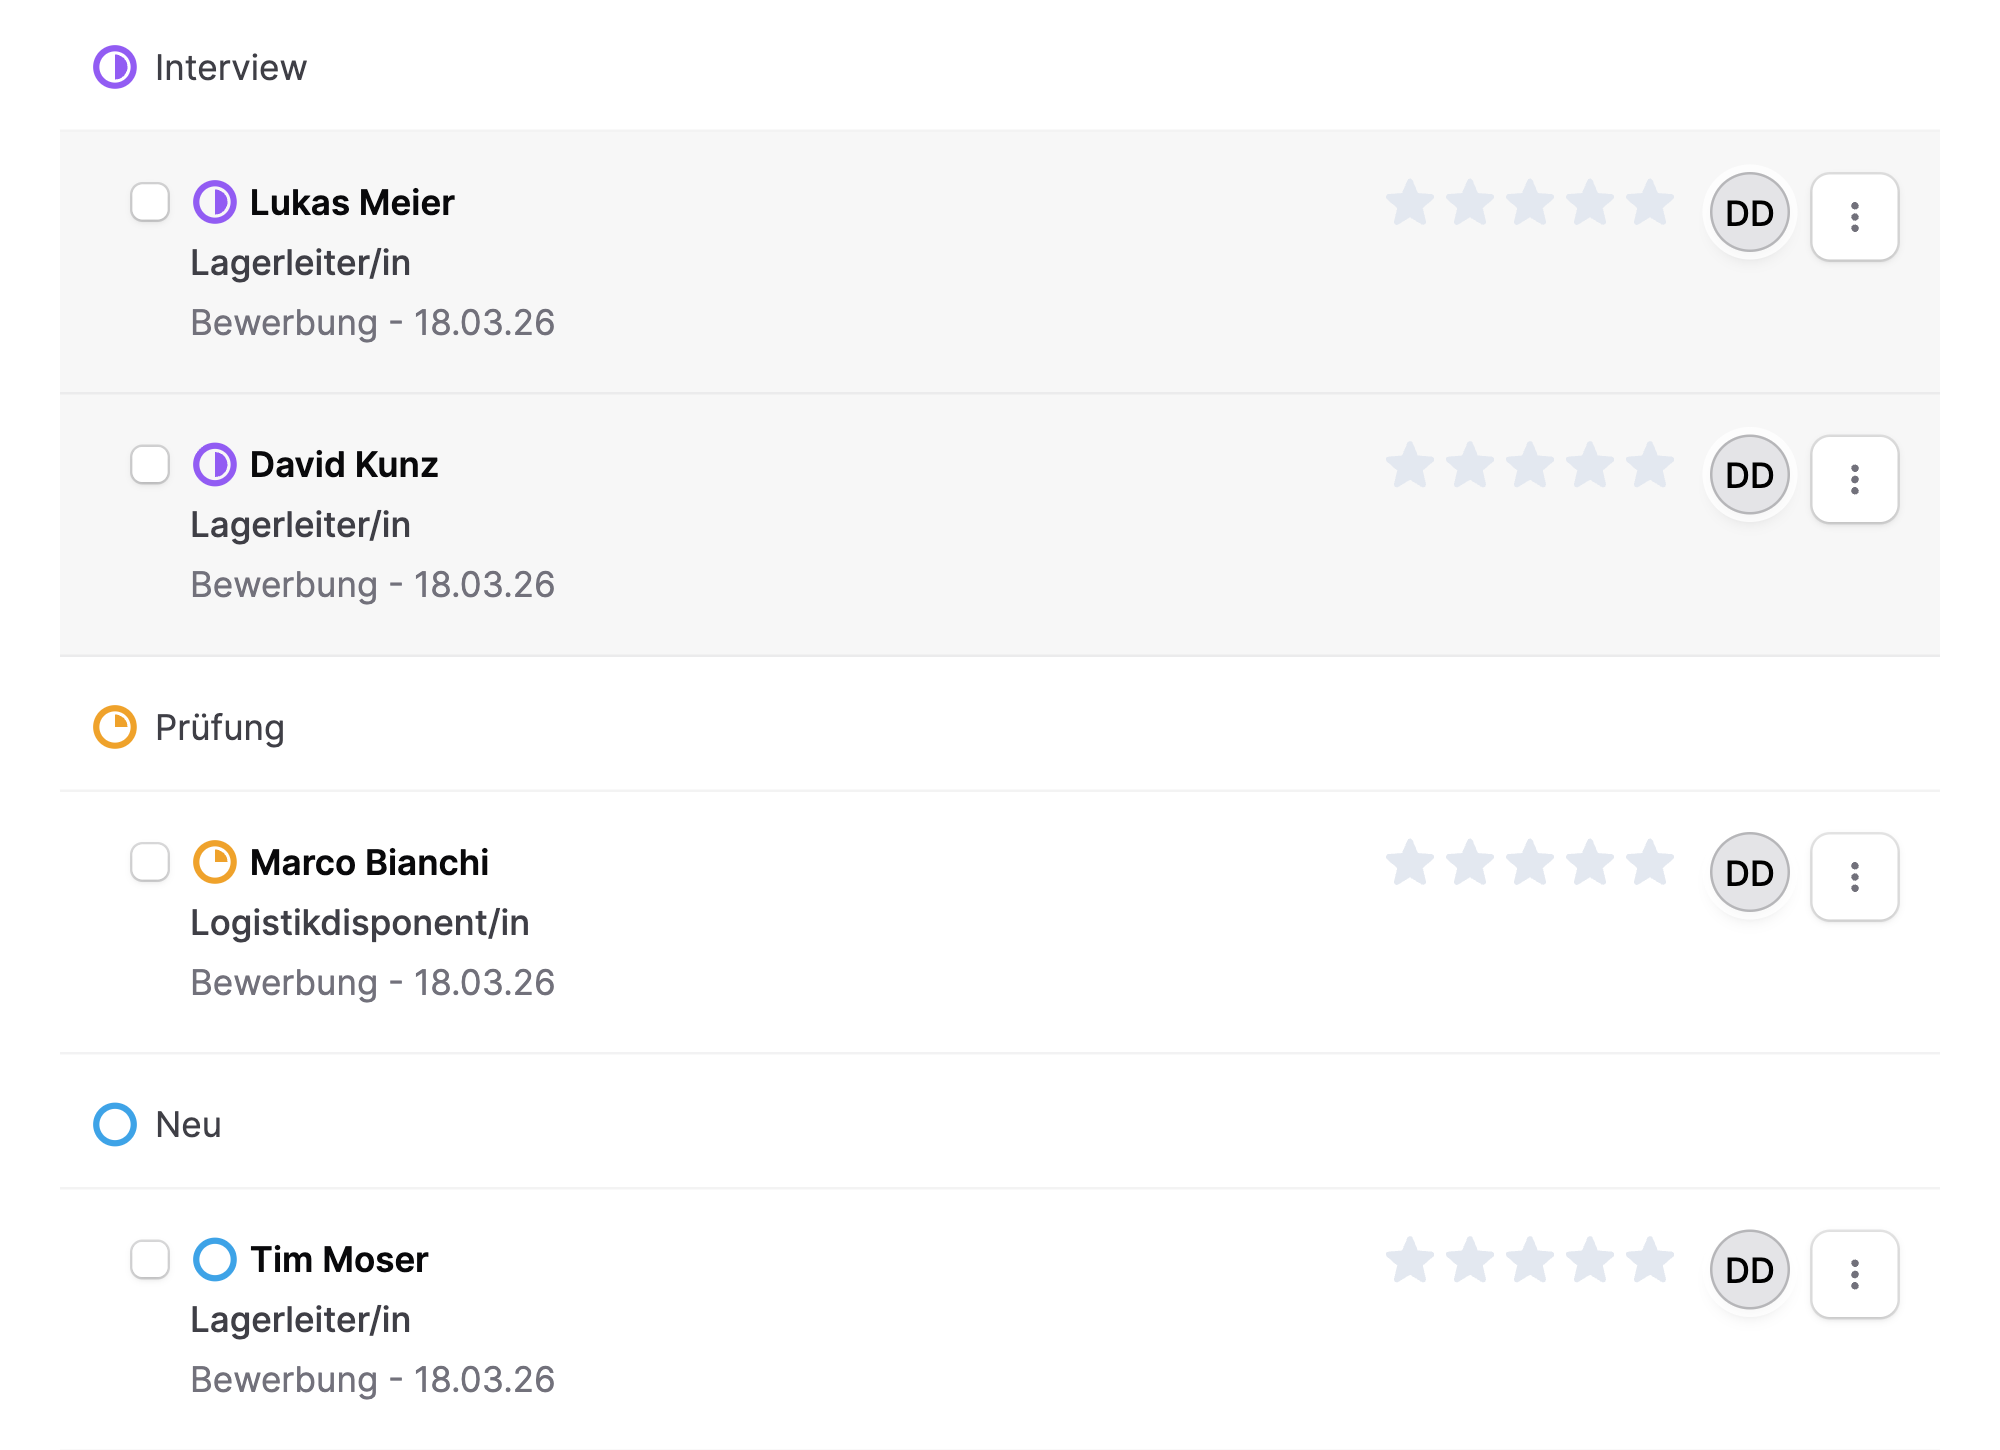Open the three-dot menu for Lukas Meier
This screenshot has width=2000, height=1450.
[1854, 217]
